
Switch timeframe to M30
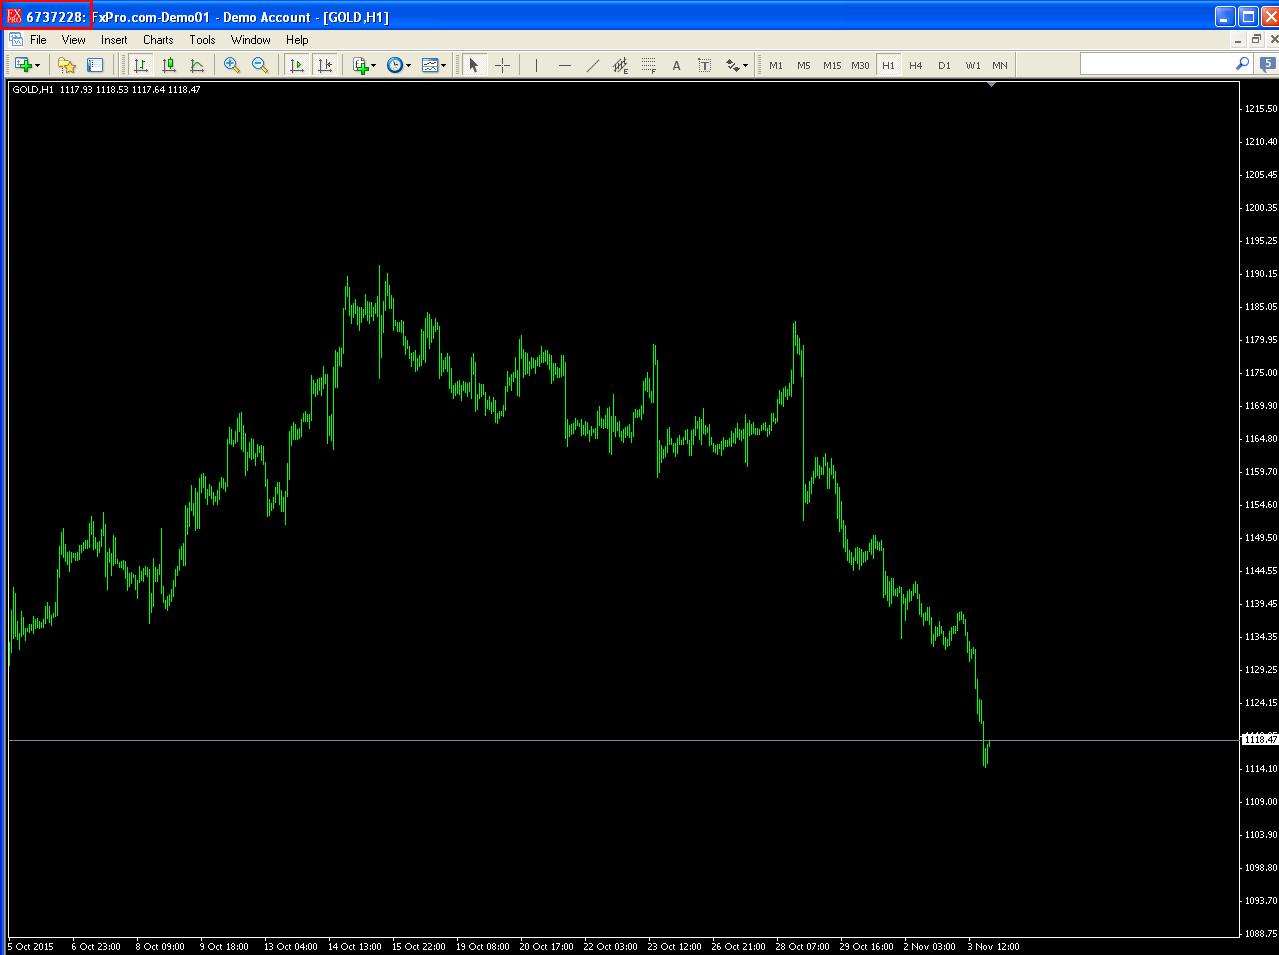860,65
